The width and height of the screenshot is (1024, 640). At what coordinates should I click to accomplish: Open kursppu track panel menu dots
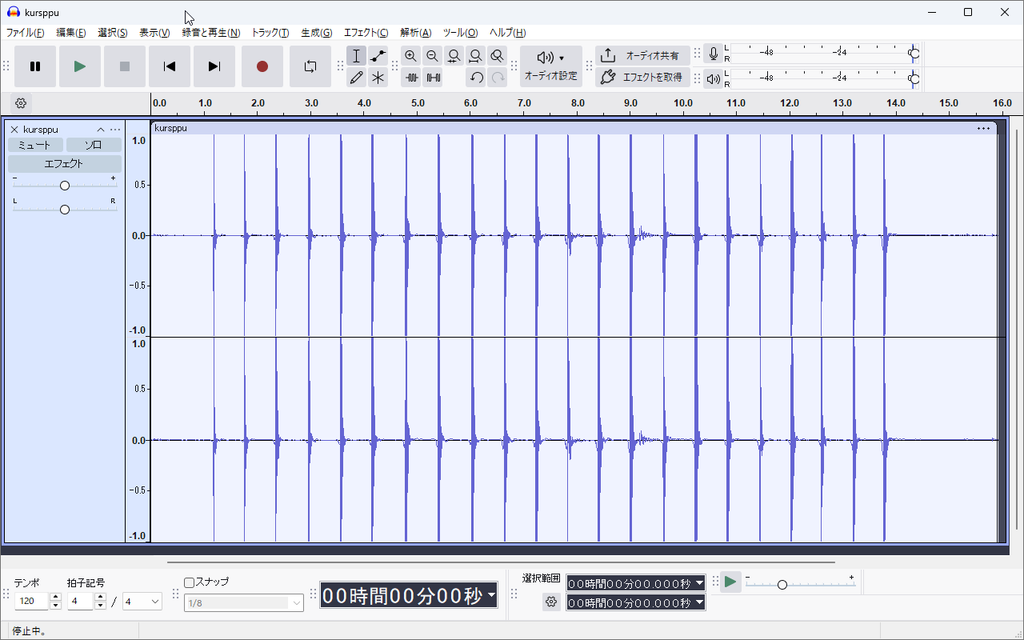pos(116,129)
